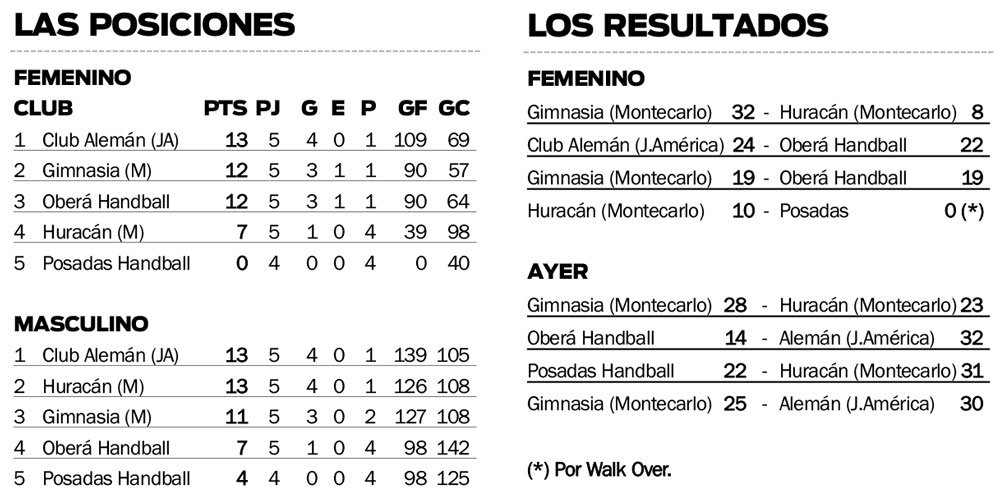Select Posadas Handball in the AYER results
Image resolution: width=1000 pixels, height=496 pixels.
coord(600,371)
